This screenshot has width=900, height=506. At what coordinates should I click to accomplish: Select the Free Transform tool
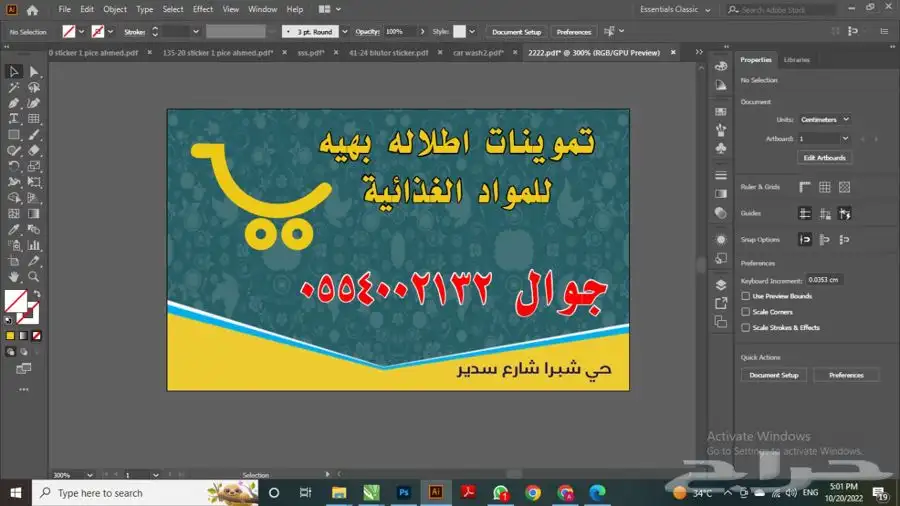pos(34,182)
